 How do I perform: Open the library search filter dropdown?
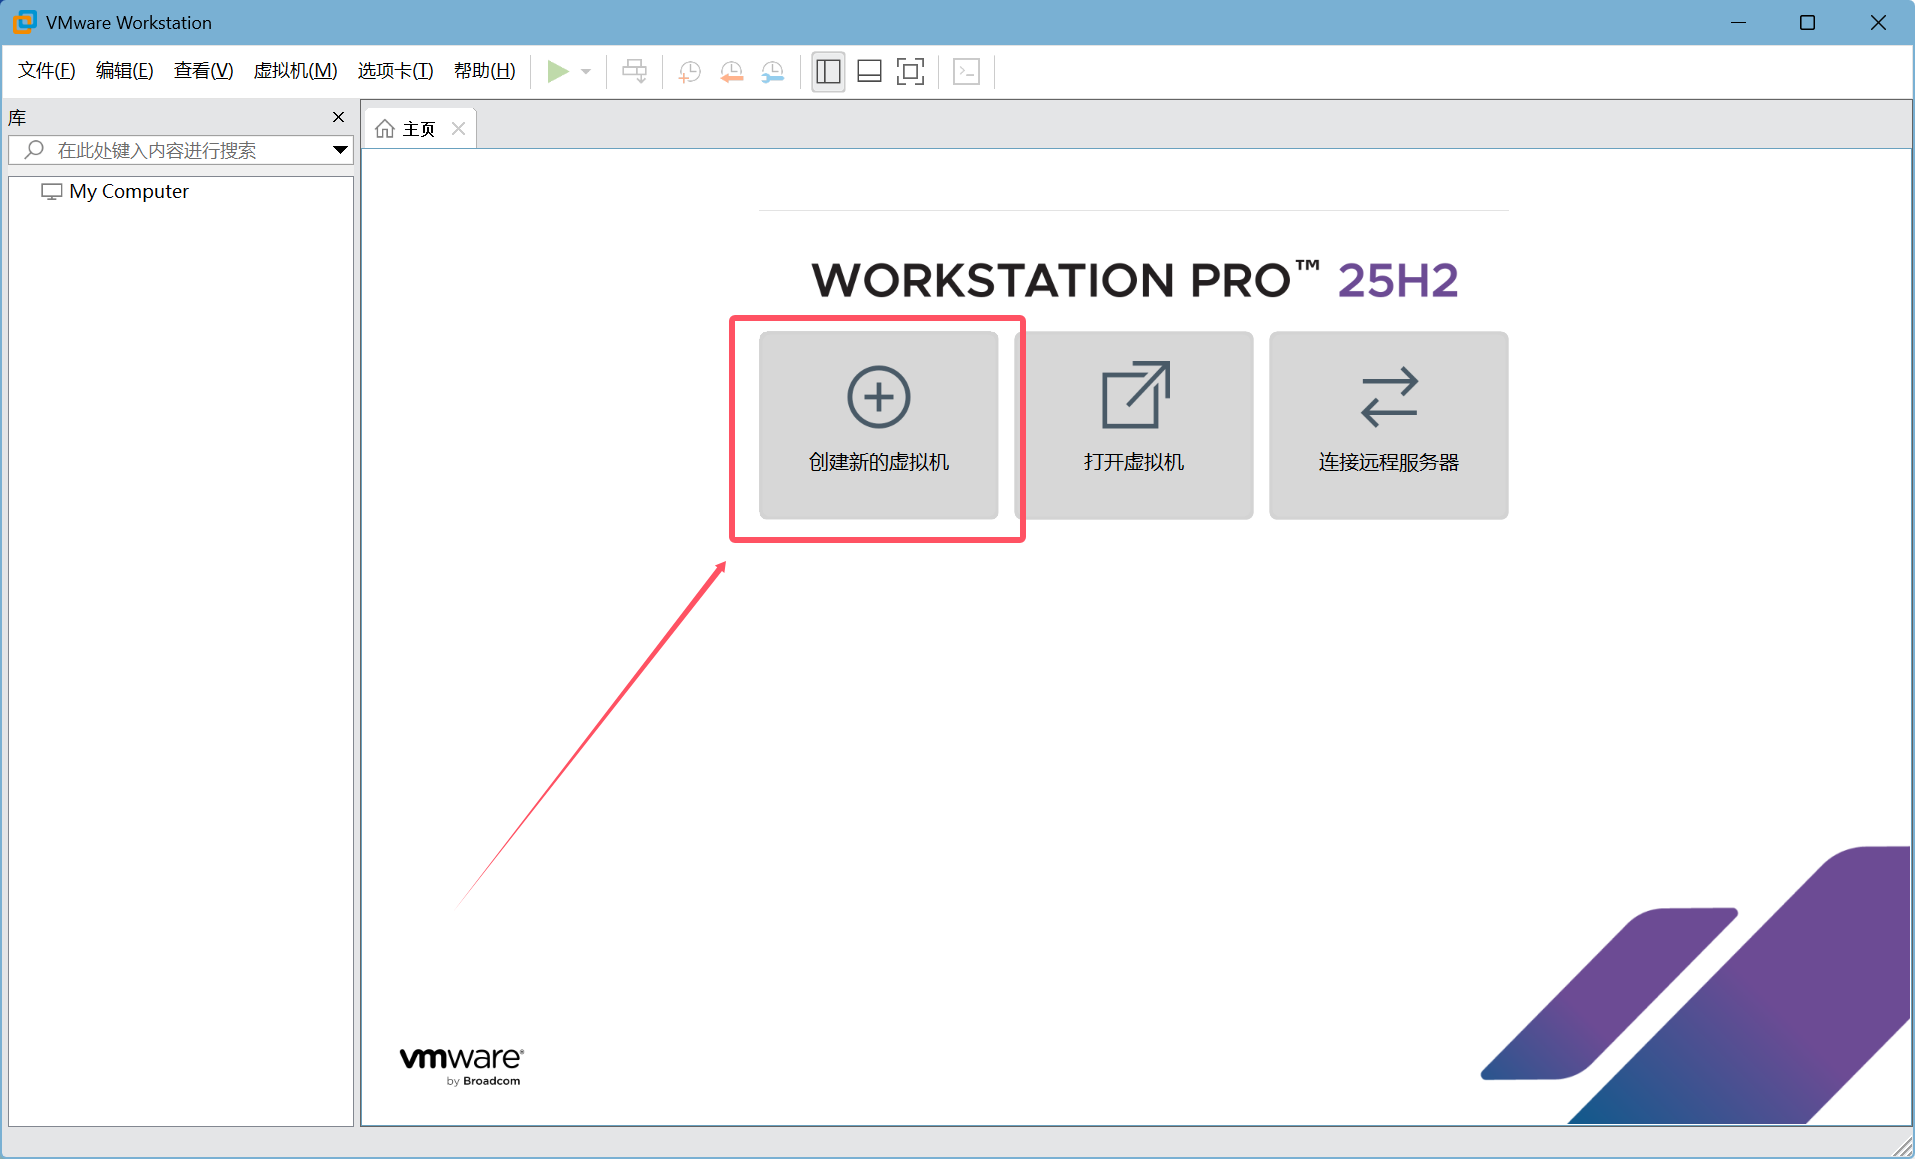(x=340, y=150)
